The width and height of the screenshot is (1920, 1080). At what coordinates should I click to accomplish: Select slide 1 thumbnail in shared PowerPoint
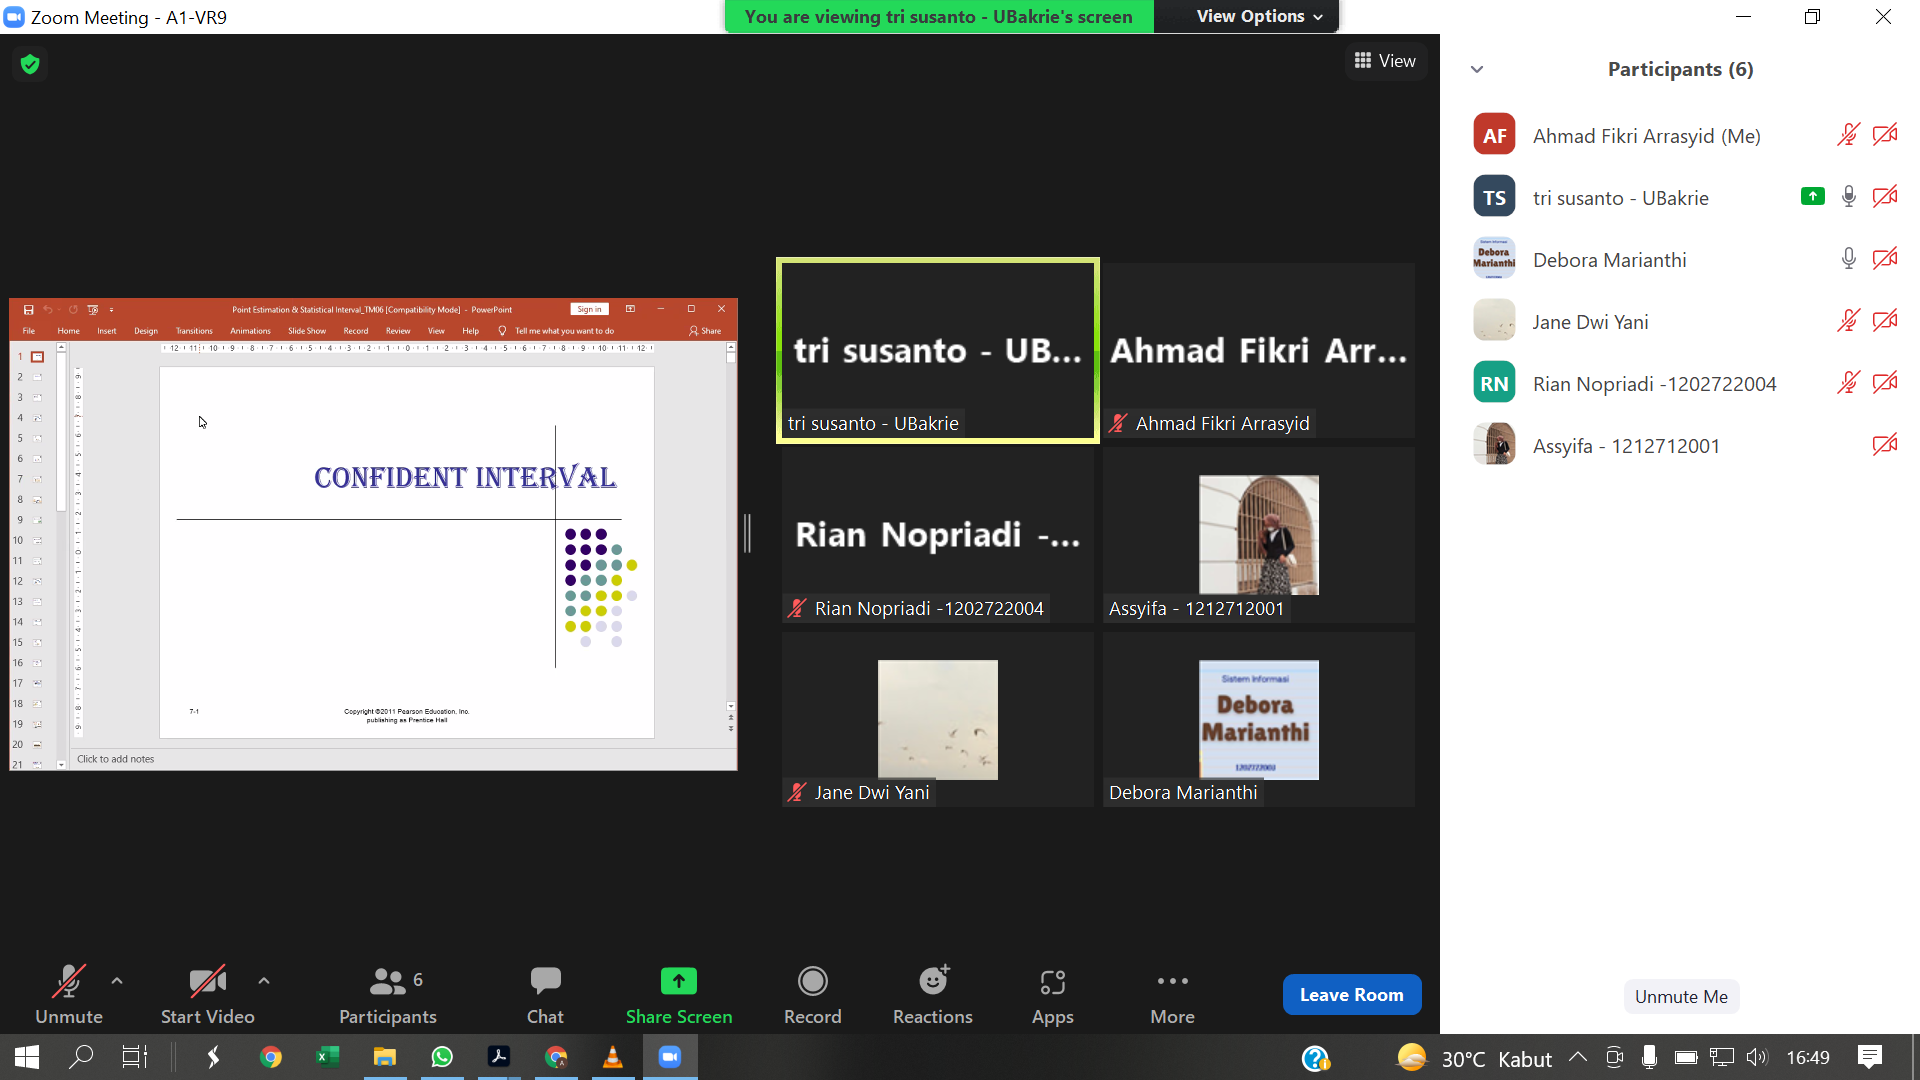click(x=37, y=357)
